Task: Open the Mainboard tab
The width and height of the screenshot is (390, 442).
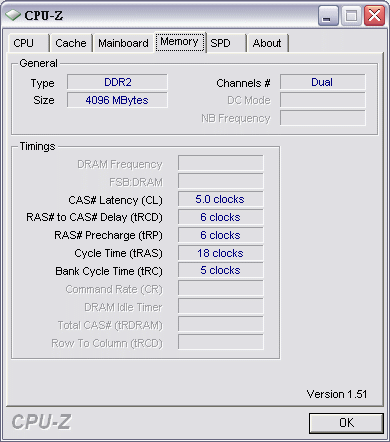Action: 123,43
